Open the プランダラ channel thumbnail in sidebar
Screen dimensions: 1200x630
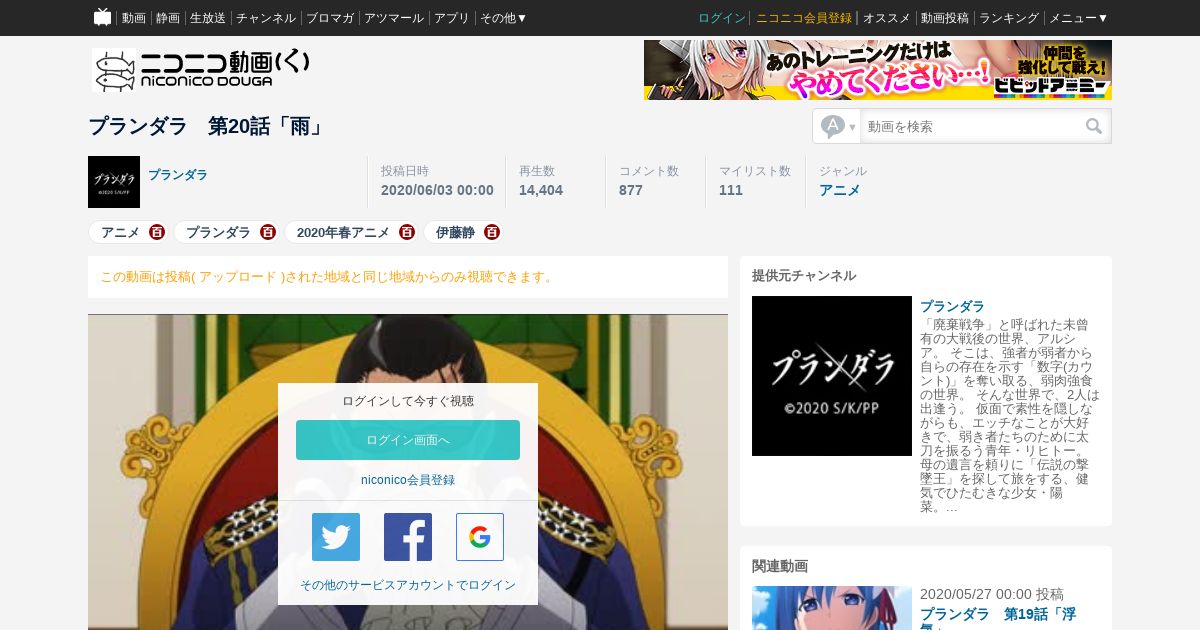(832, 376)
